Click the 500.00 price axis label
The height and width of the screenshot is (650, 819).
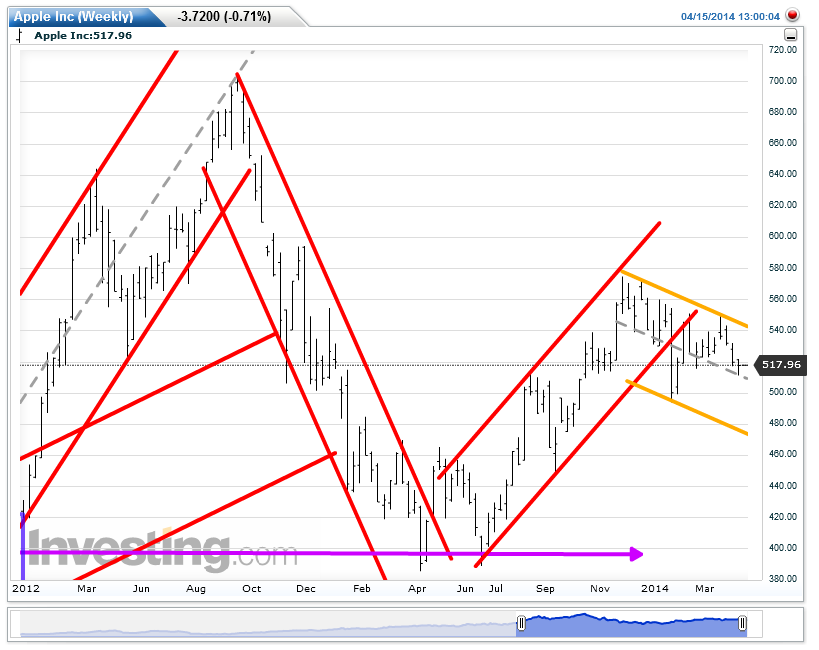coord(782,391)
